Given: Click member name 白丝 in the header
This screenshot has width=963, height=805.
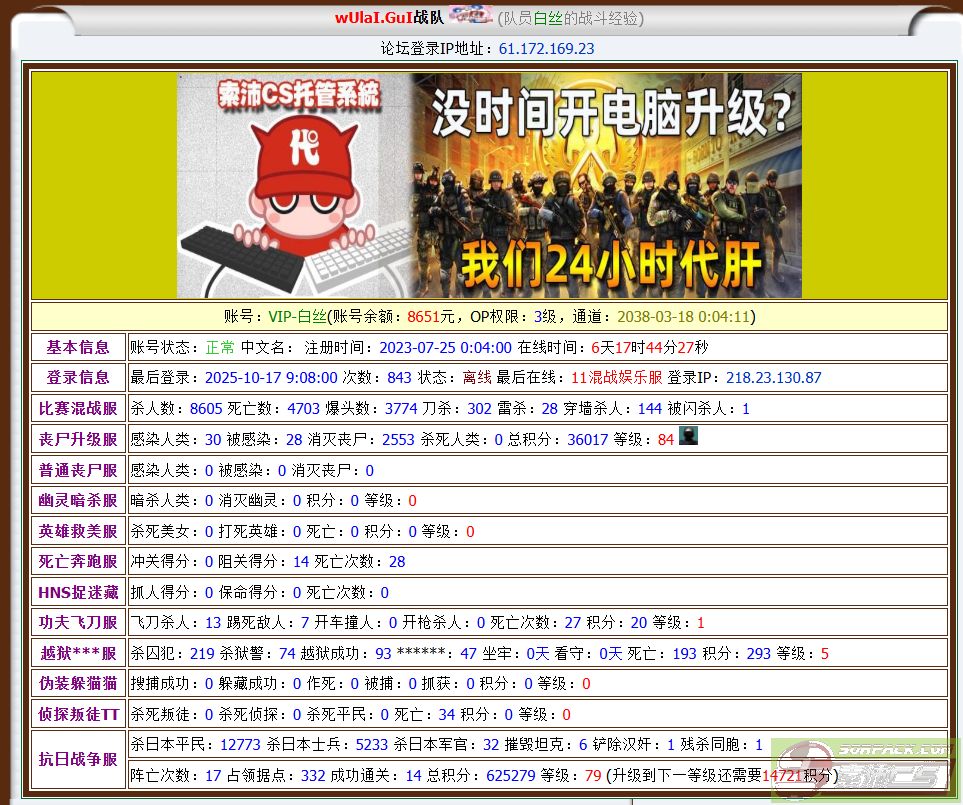Looking at the screenshot, I should click(547, 18).
